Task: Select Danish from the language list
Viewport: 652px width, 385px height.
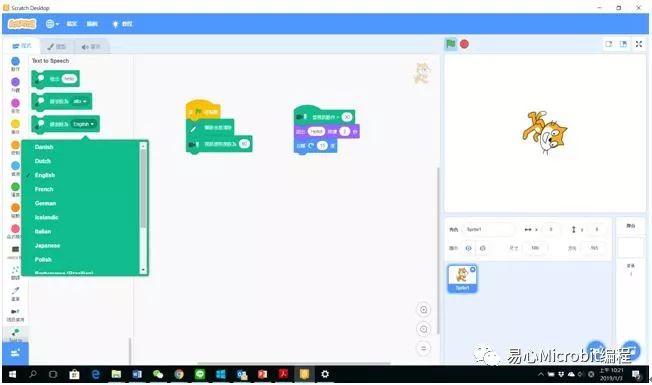Action: pos(44,147)
